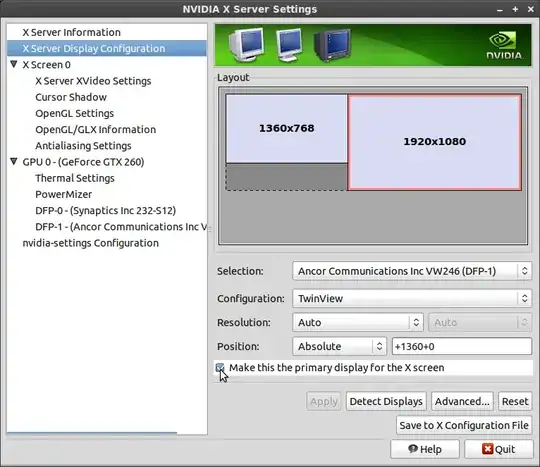The height and width of the screenshot is (467, 540).
Task: Click the NVIDIA logo in the banner
Action: point(504,45)
